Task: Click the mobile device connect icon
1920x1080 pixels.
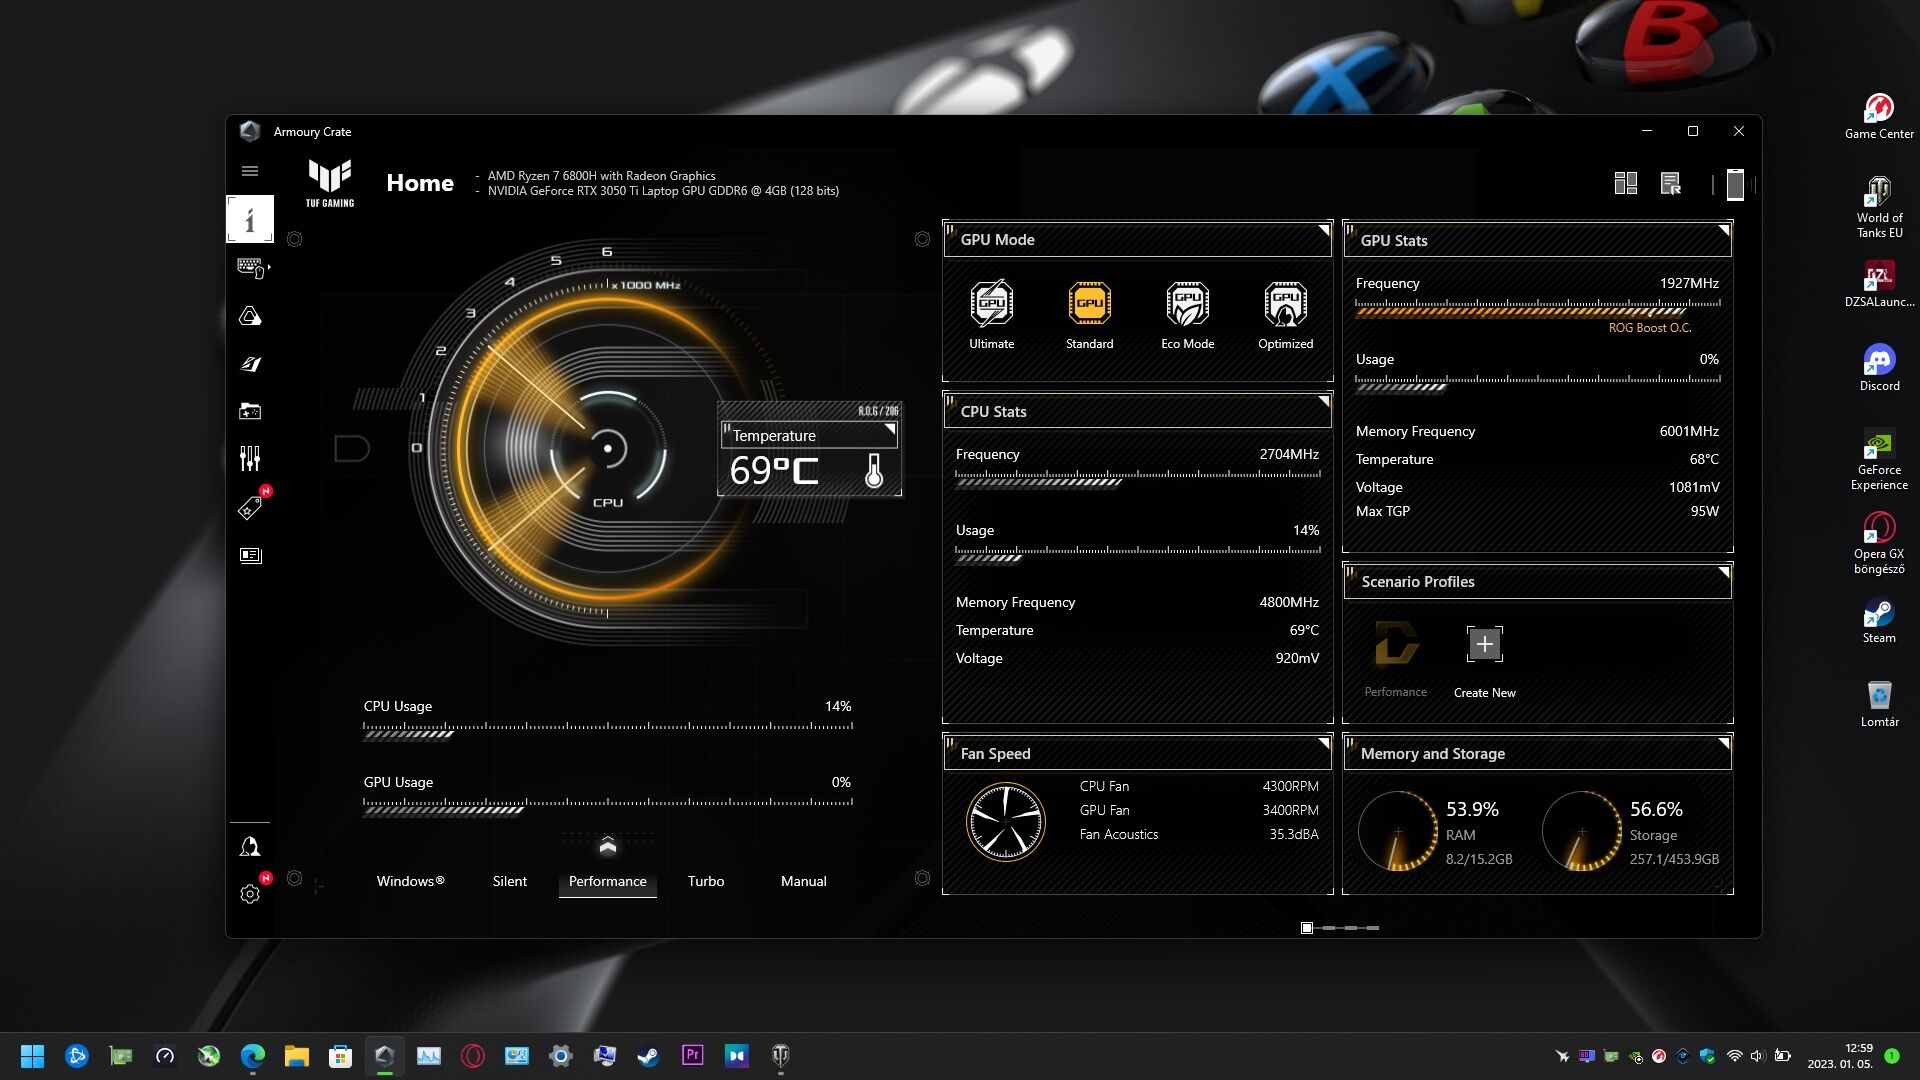Action: click(x=1735, y=184)
